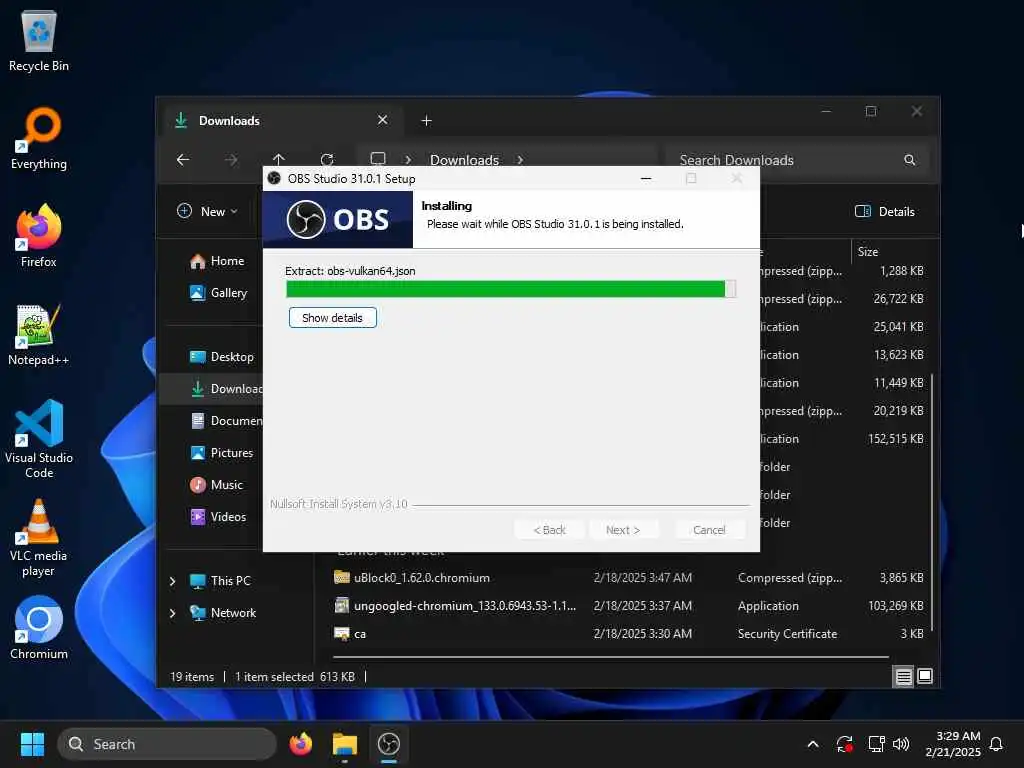Open the clock and date in taskbar
Viewport: 1024px width, 768px height.
click(x=953, y=744)
